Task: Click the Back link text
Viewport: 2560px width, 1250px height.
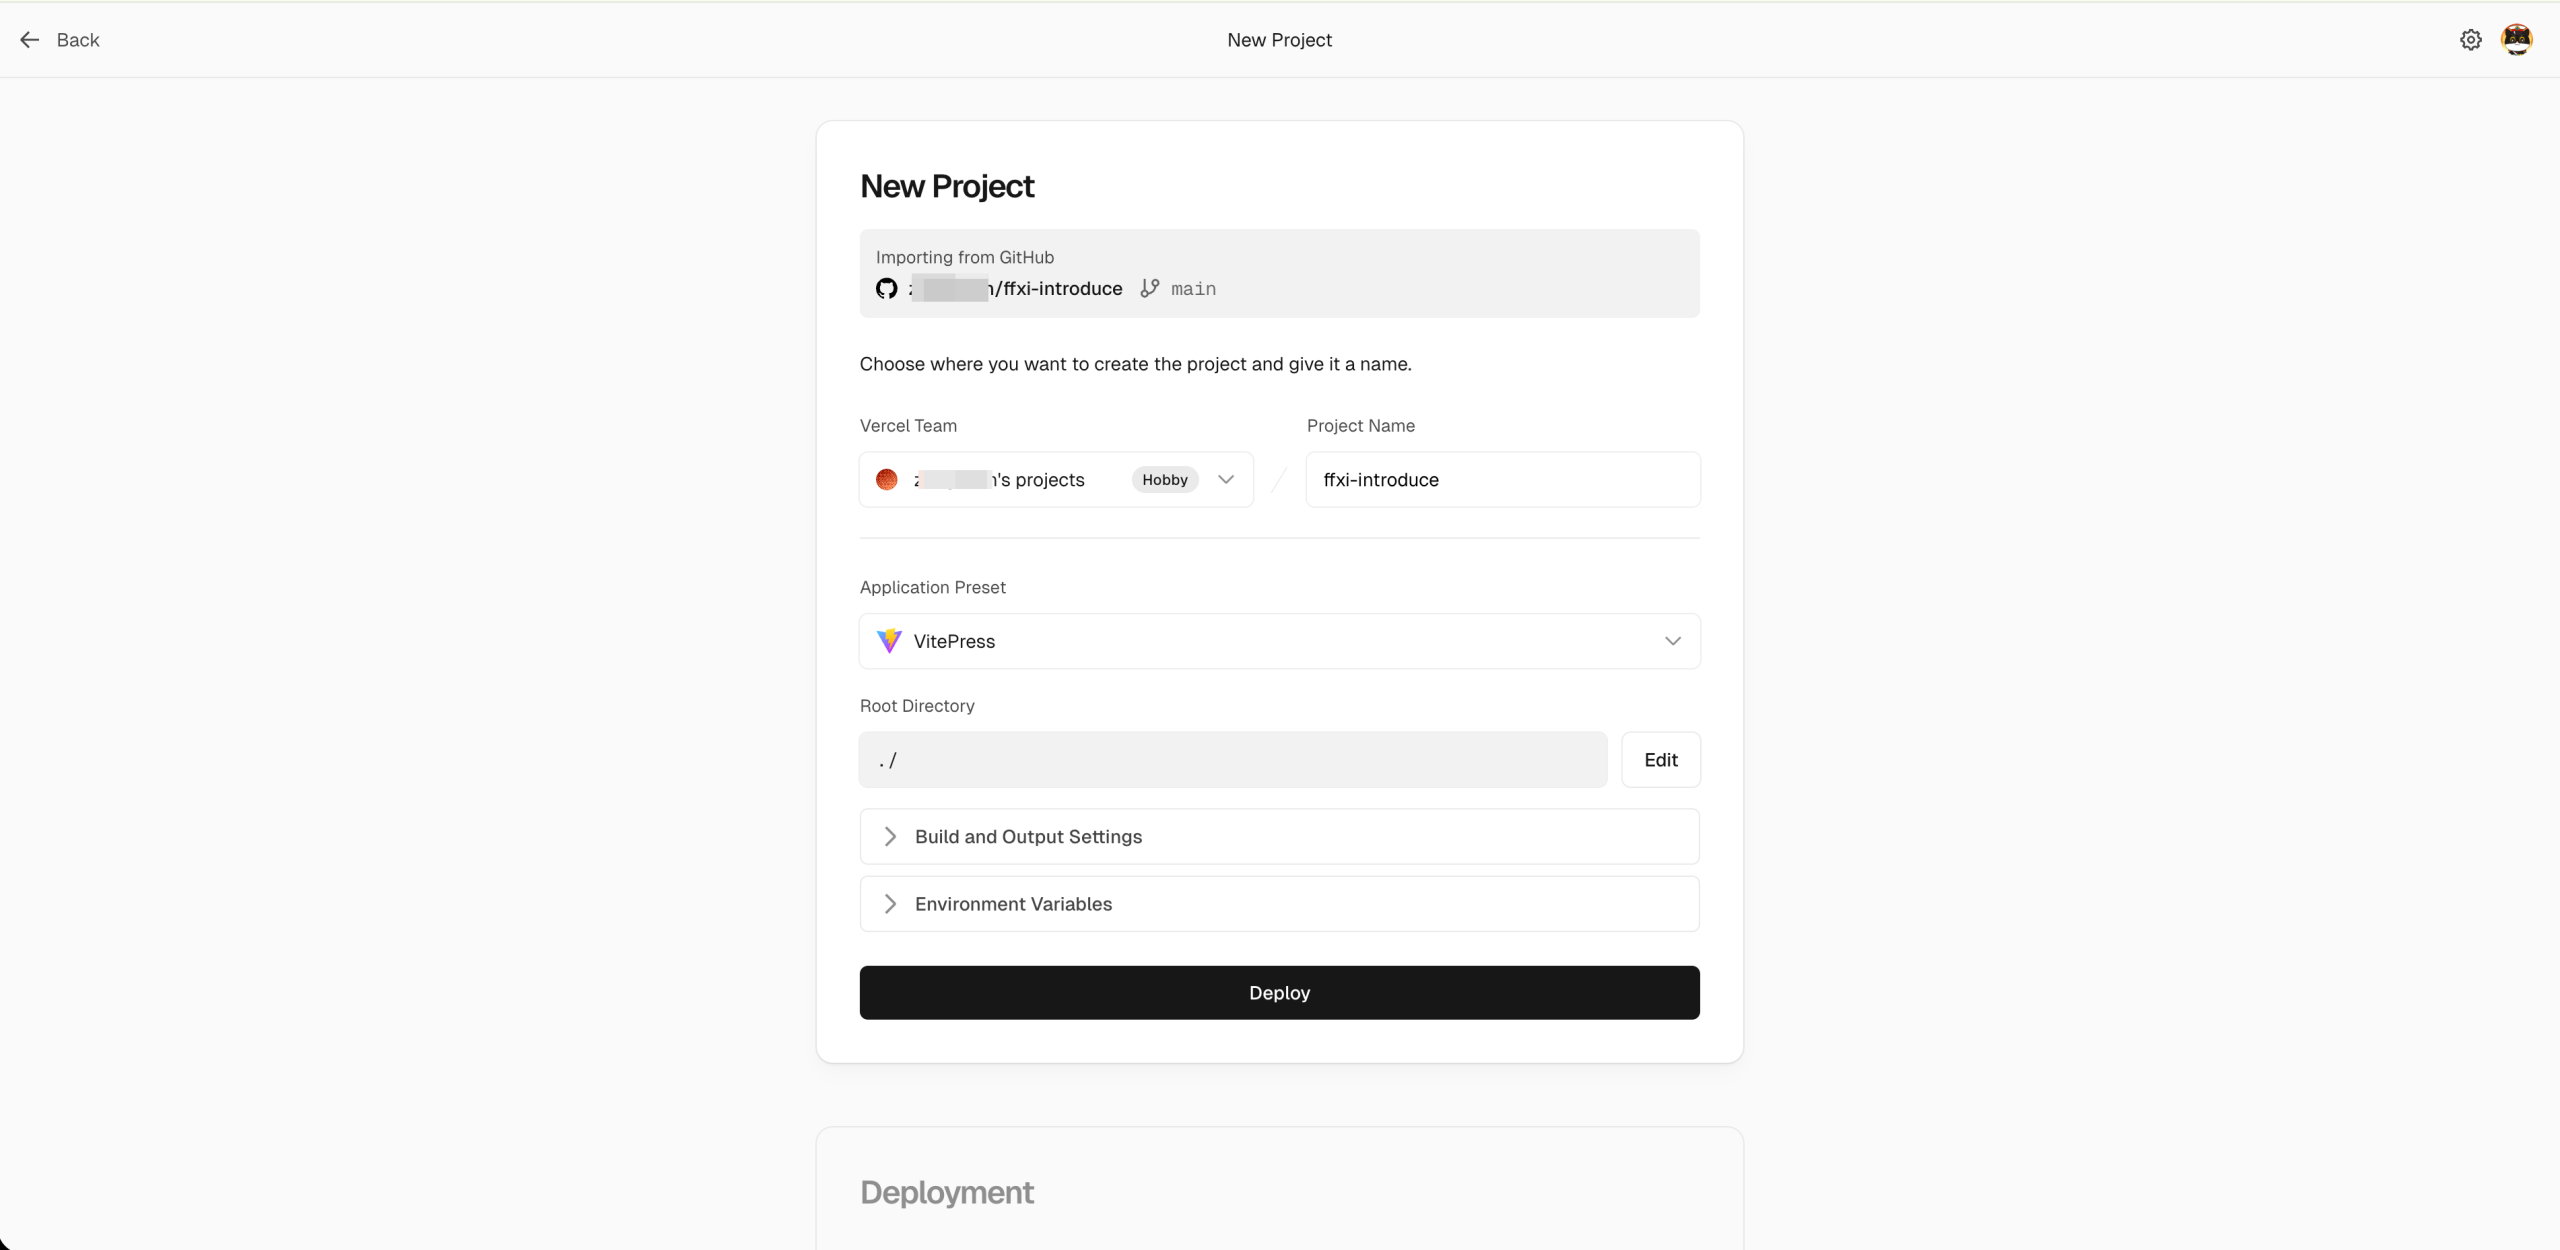Action: point(78,40)
